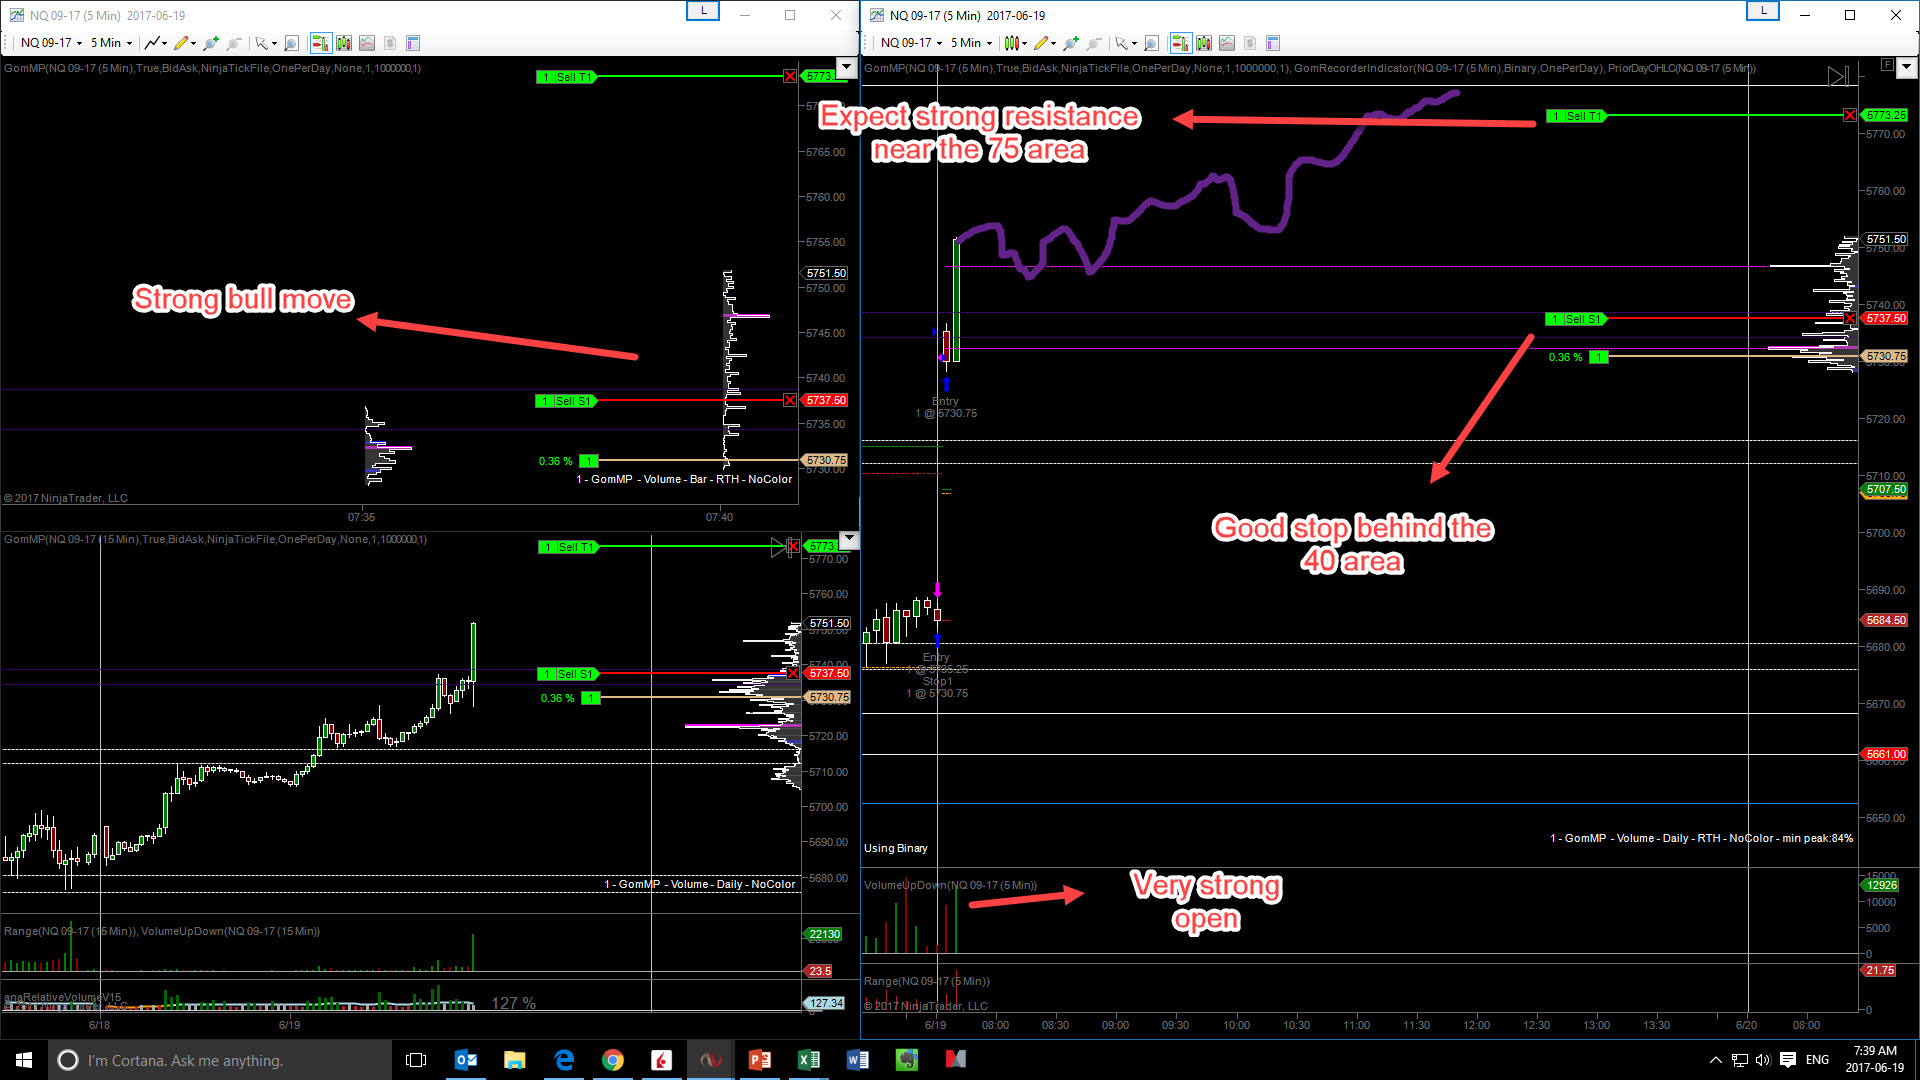Open cursor mode dropdown in left window
The height and width of the screenshot is (1080, 1920).
tap(266, 43)
